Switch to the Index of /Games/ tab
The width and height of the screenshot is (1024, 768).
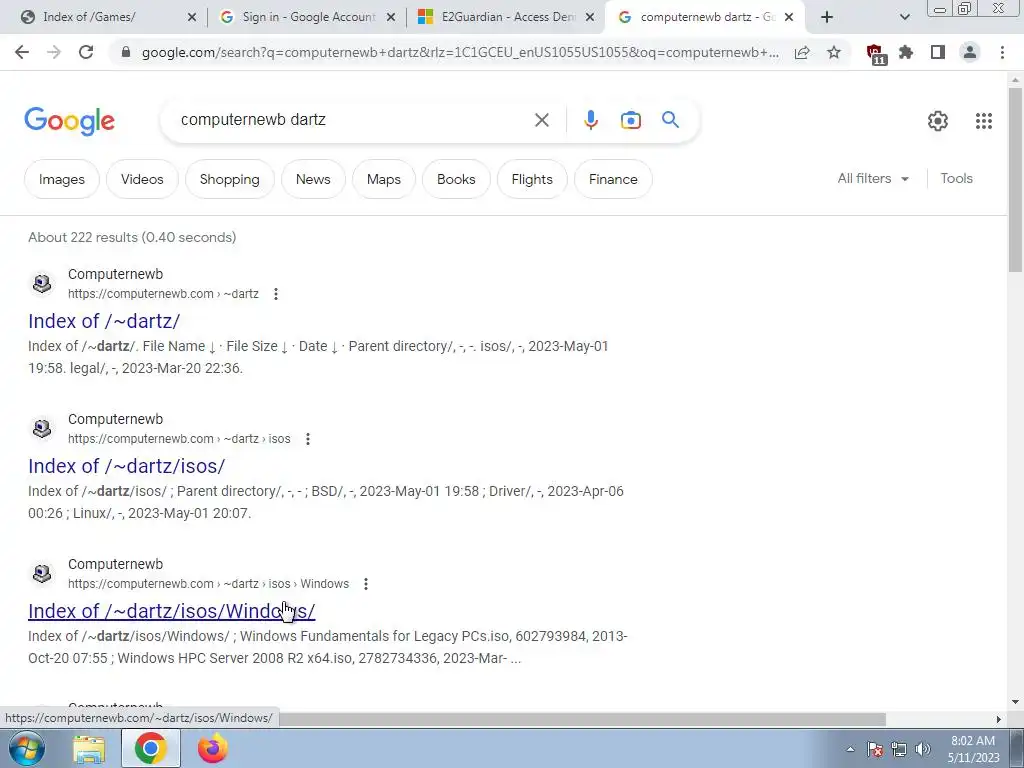(108, 17)
